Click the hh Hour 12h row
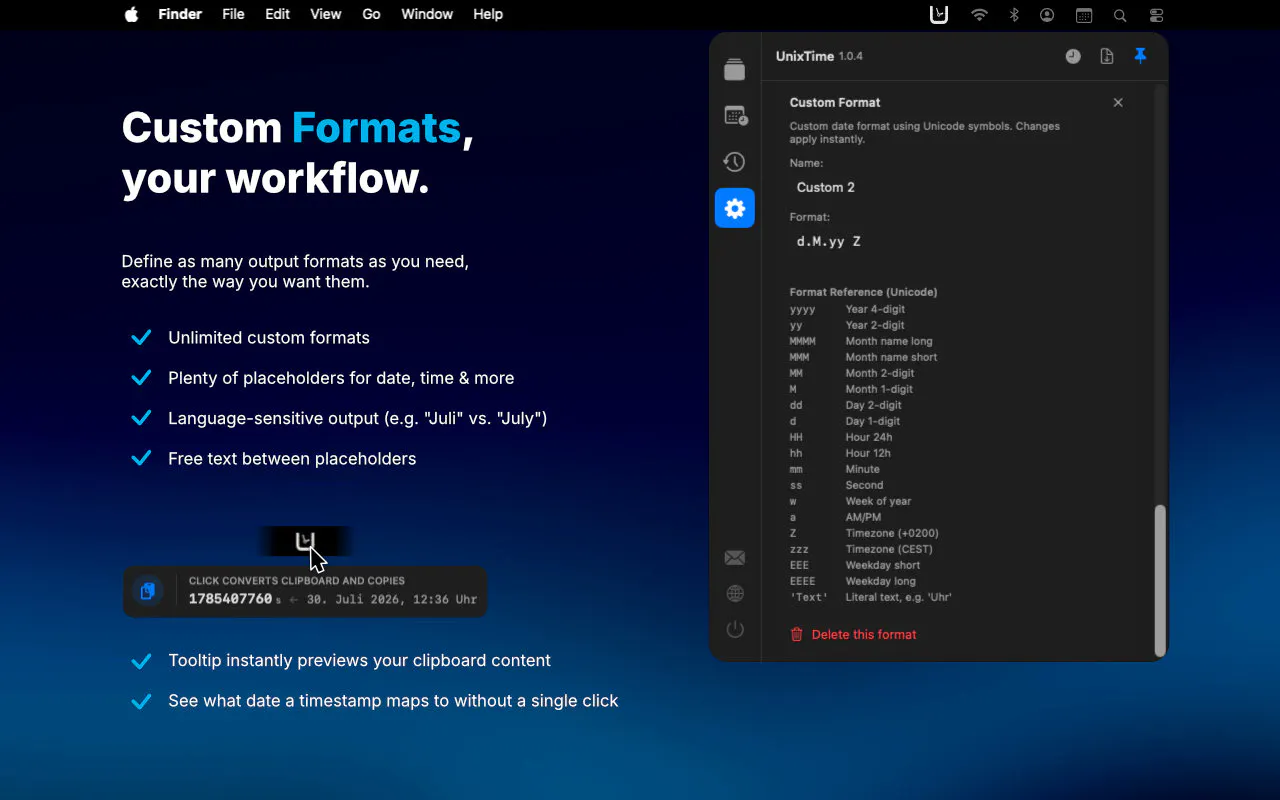Screen dimensions: 1280x800 tap(840, 453)
